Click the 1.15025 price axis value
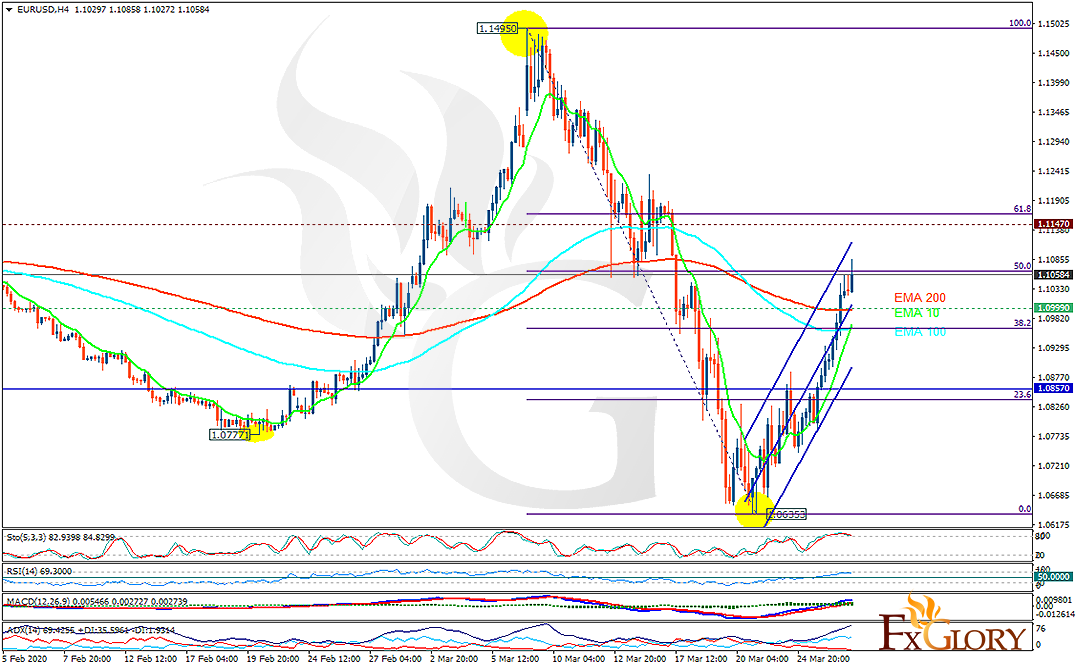 (1053, 24)
